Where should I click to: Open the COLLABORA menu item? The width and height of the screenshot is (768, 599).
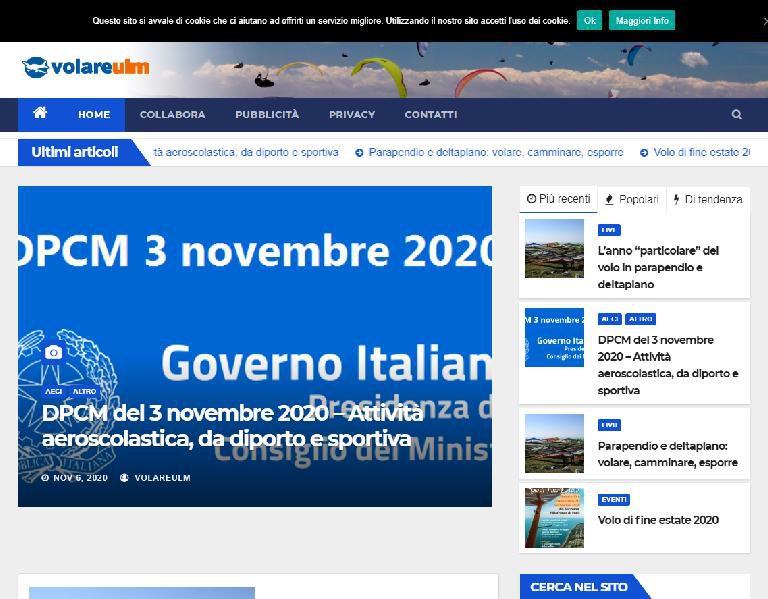click(172, 115)
